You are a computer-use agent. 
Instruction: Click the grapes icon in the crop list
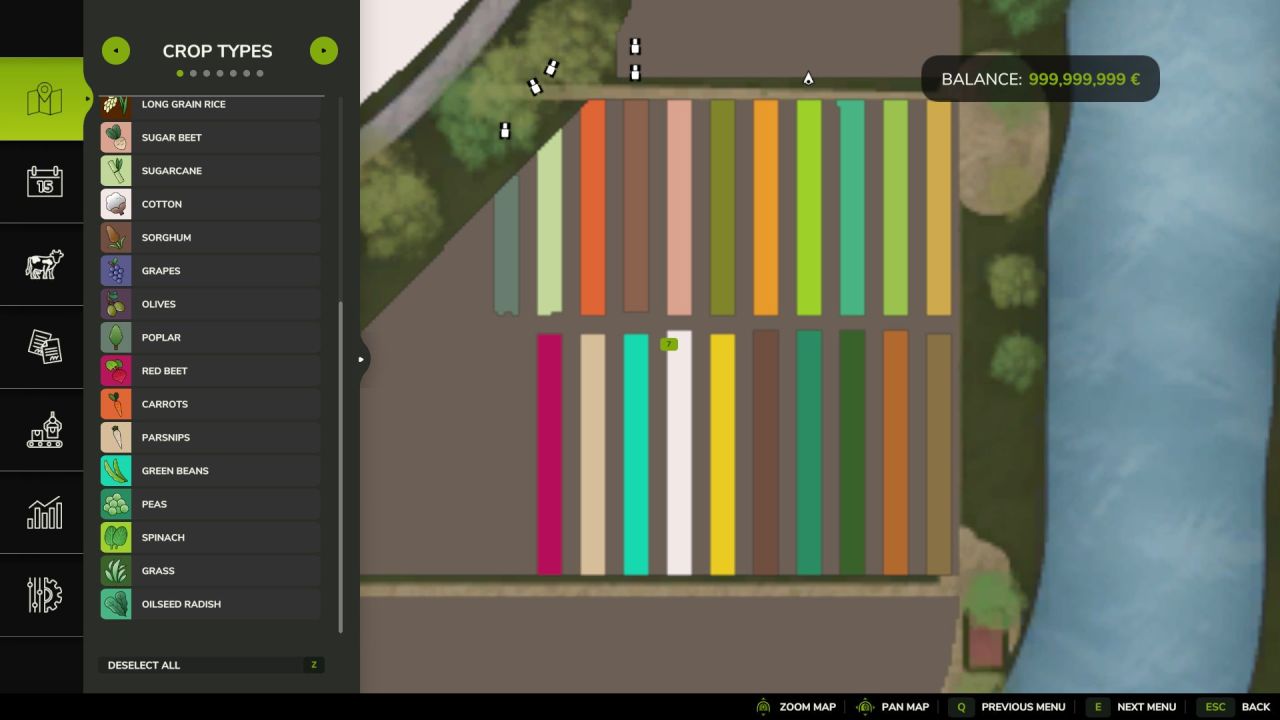[116, 270]
